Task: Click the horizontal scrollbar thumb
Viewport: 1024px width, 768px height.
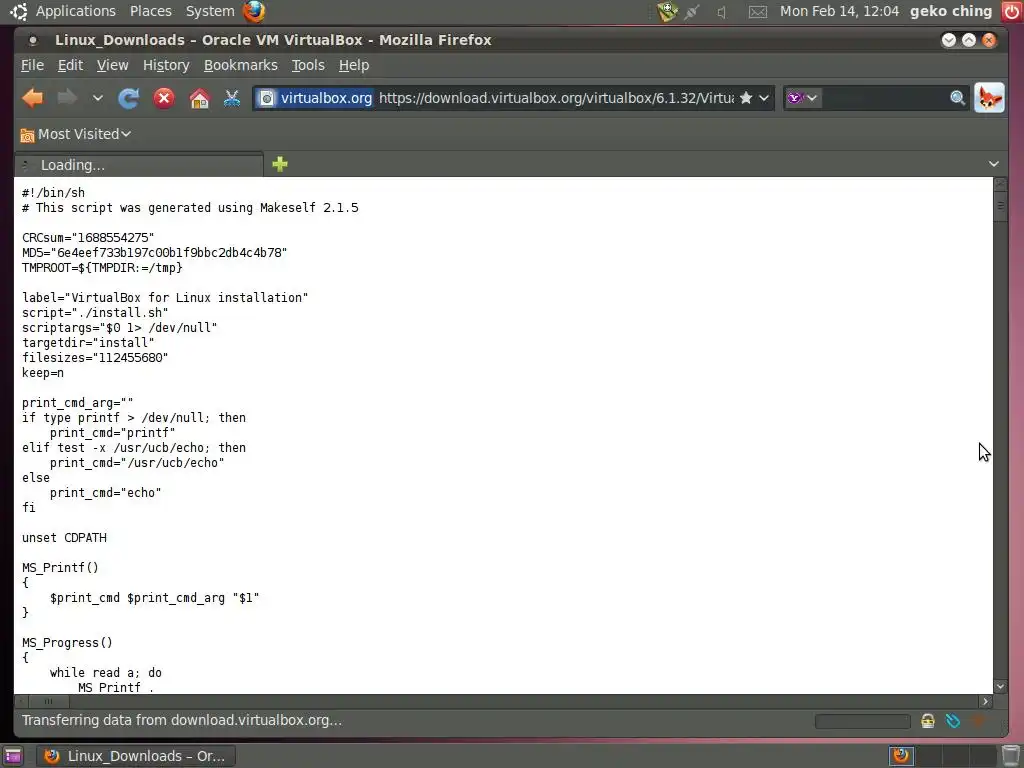Action: (48, 701)
